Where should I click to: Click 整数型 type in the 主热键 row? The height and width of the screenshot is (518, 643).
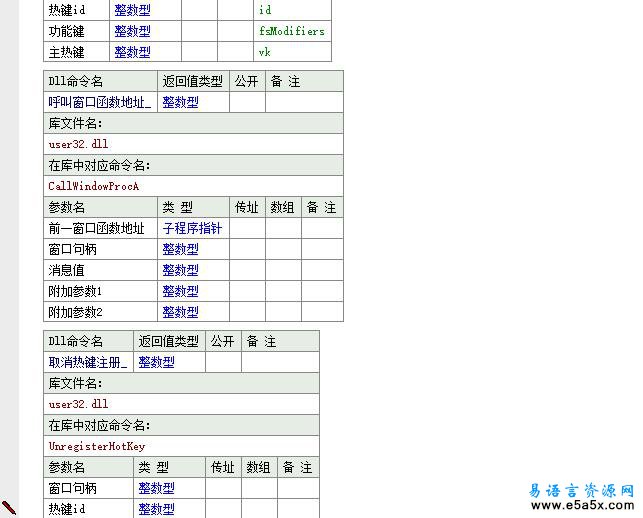(132, 52)
